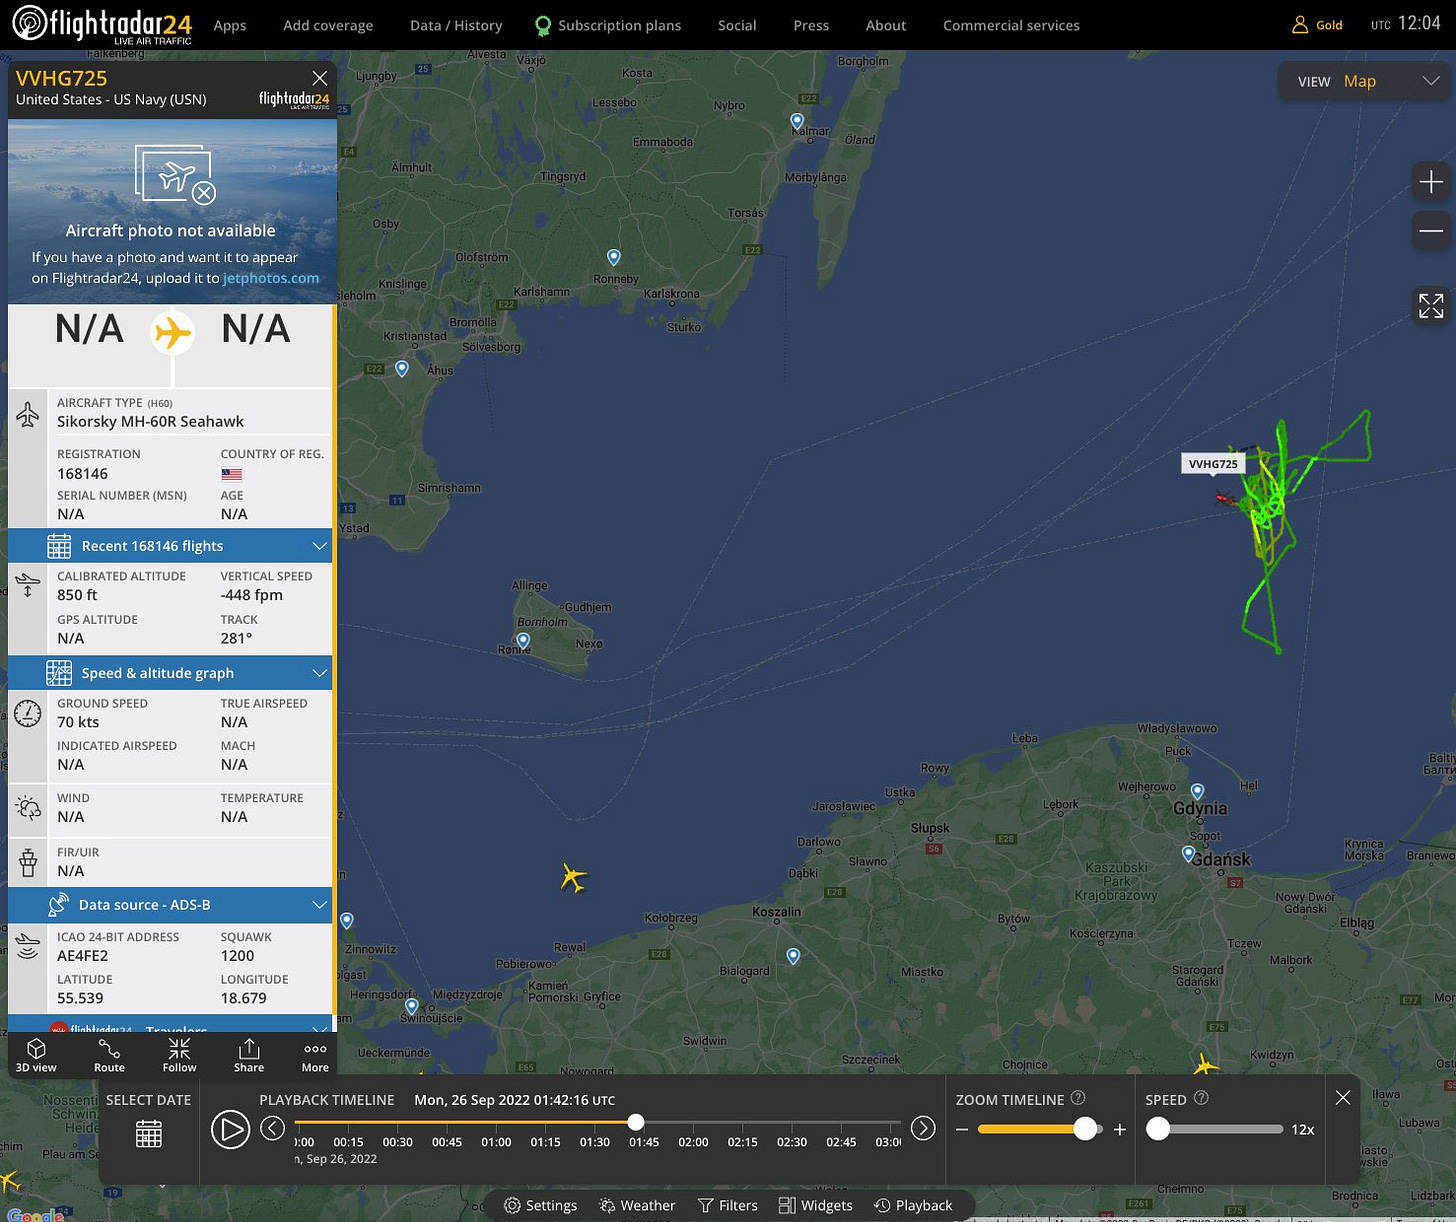Open map Filters
The width and height of the screenshot is (1456, 1222).
(727, 1205)
